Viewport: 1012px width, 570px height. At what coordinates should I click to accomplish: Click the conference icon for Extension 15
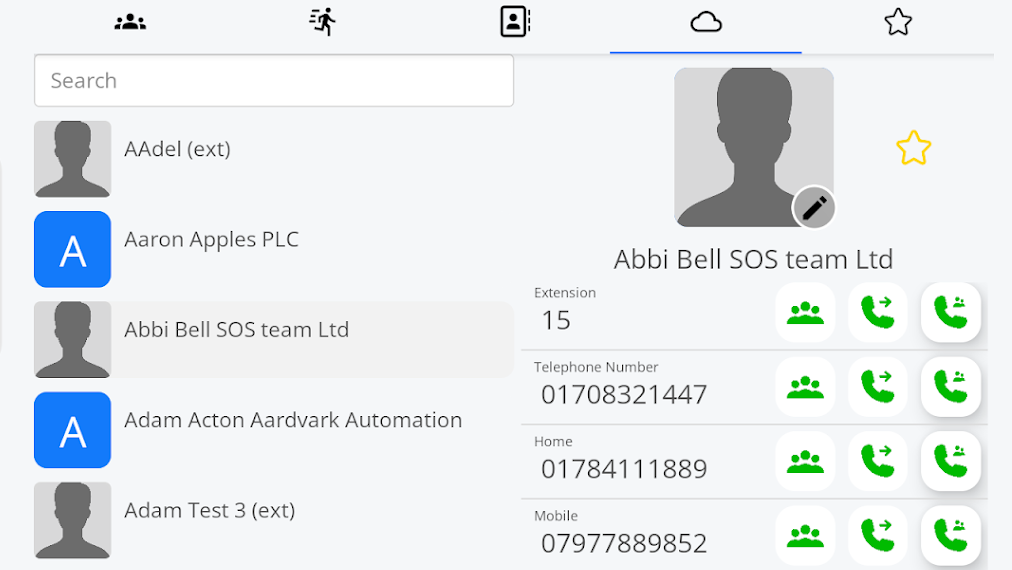[x=805, y=313]
